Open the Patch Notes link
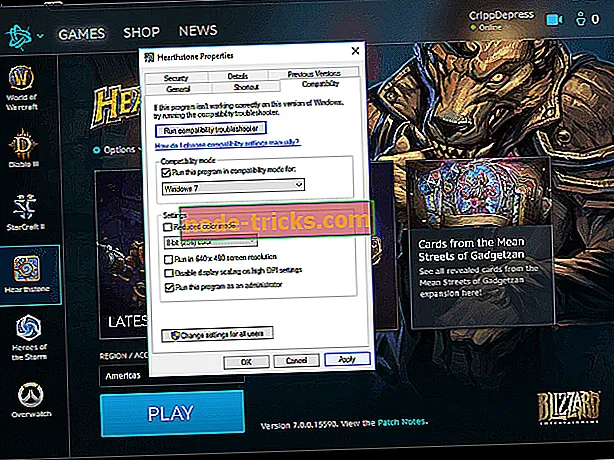 pos(401,422)
